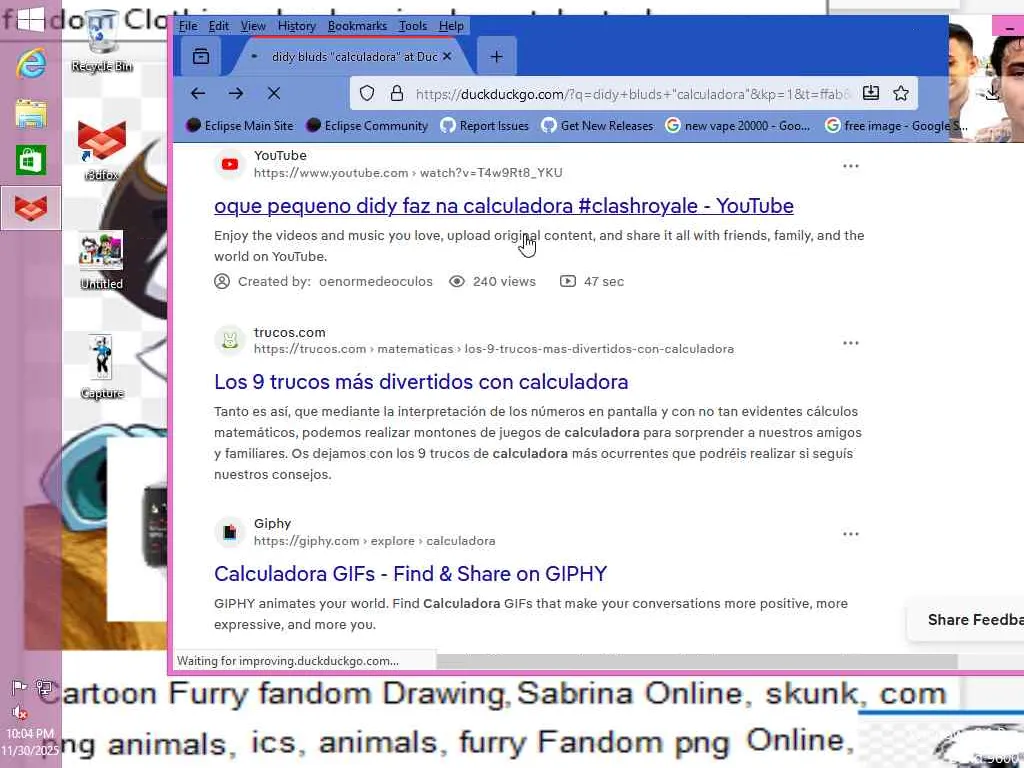1024x768 pixels.
Task: Click the giphy.com explore URL text
Action: (x=375, y=541)
